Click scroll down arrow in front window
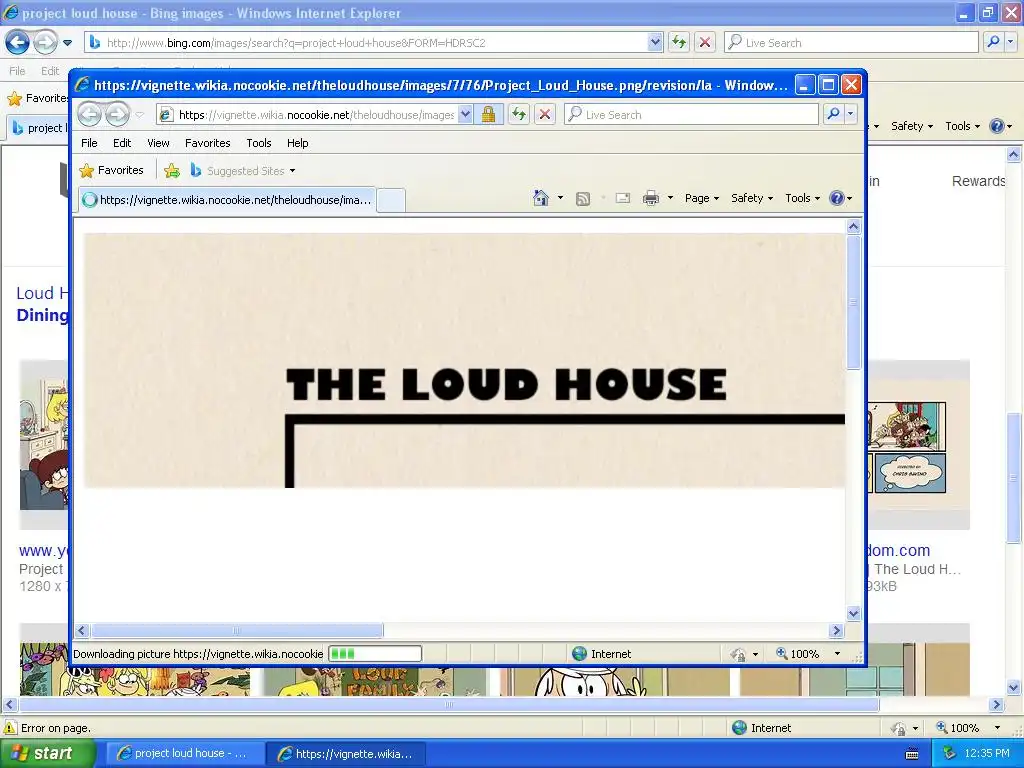Image resolution: width=1024 pixels, height=768 pixels. pyautogui.click(x=854, y=613)
